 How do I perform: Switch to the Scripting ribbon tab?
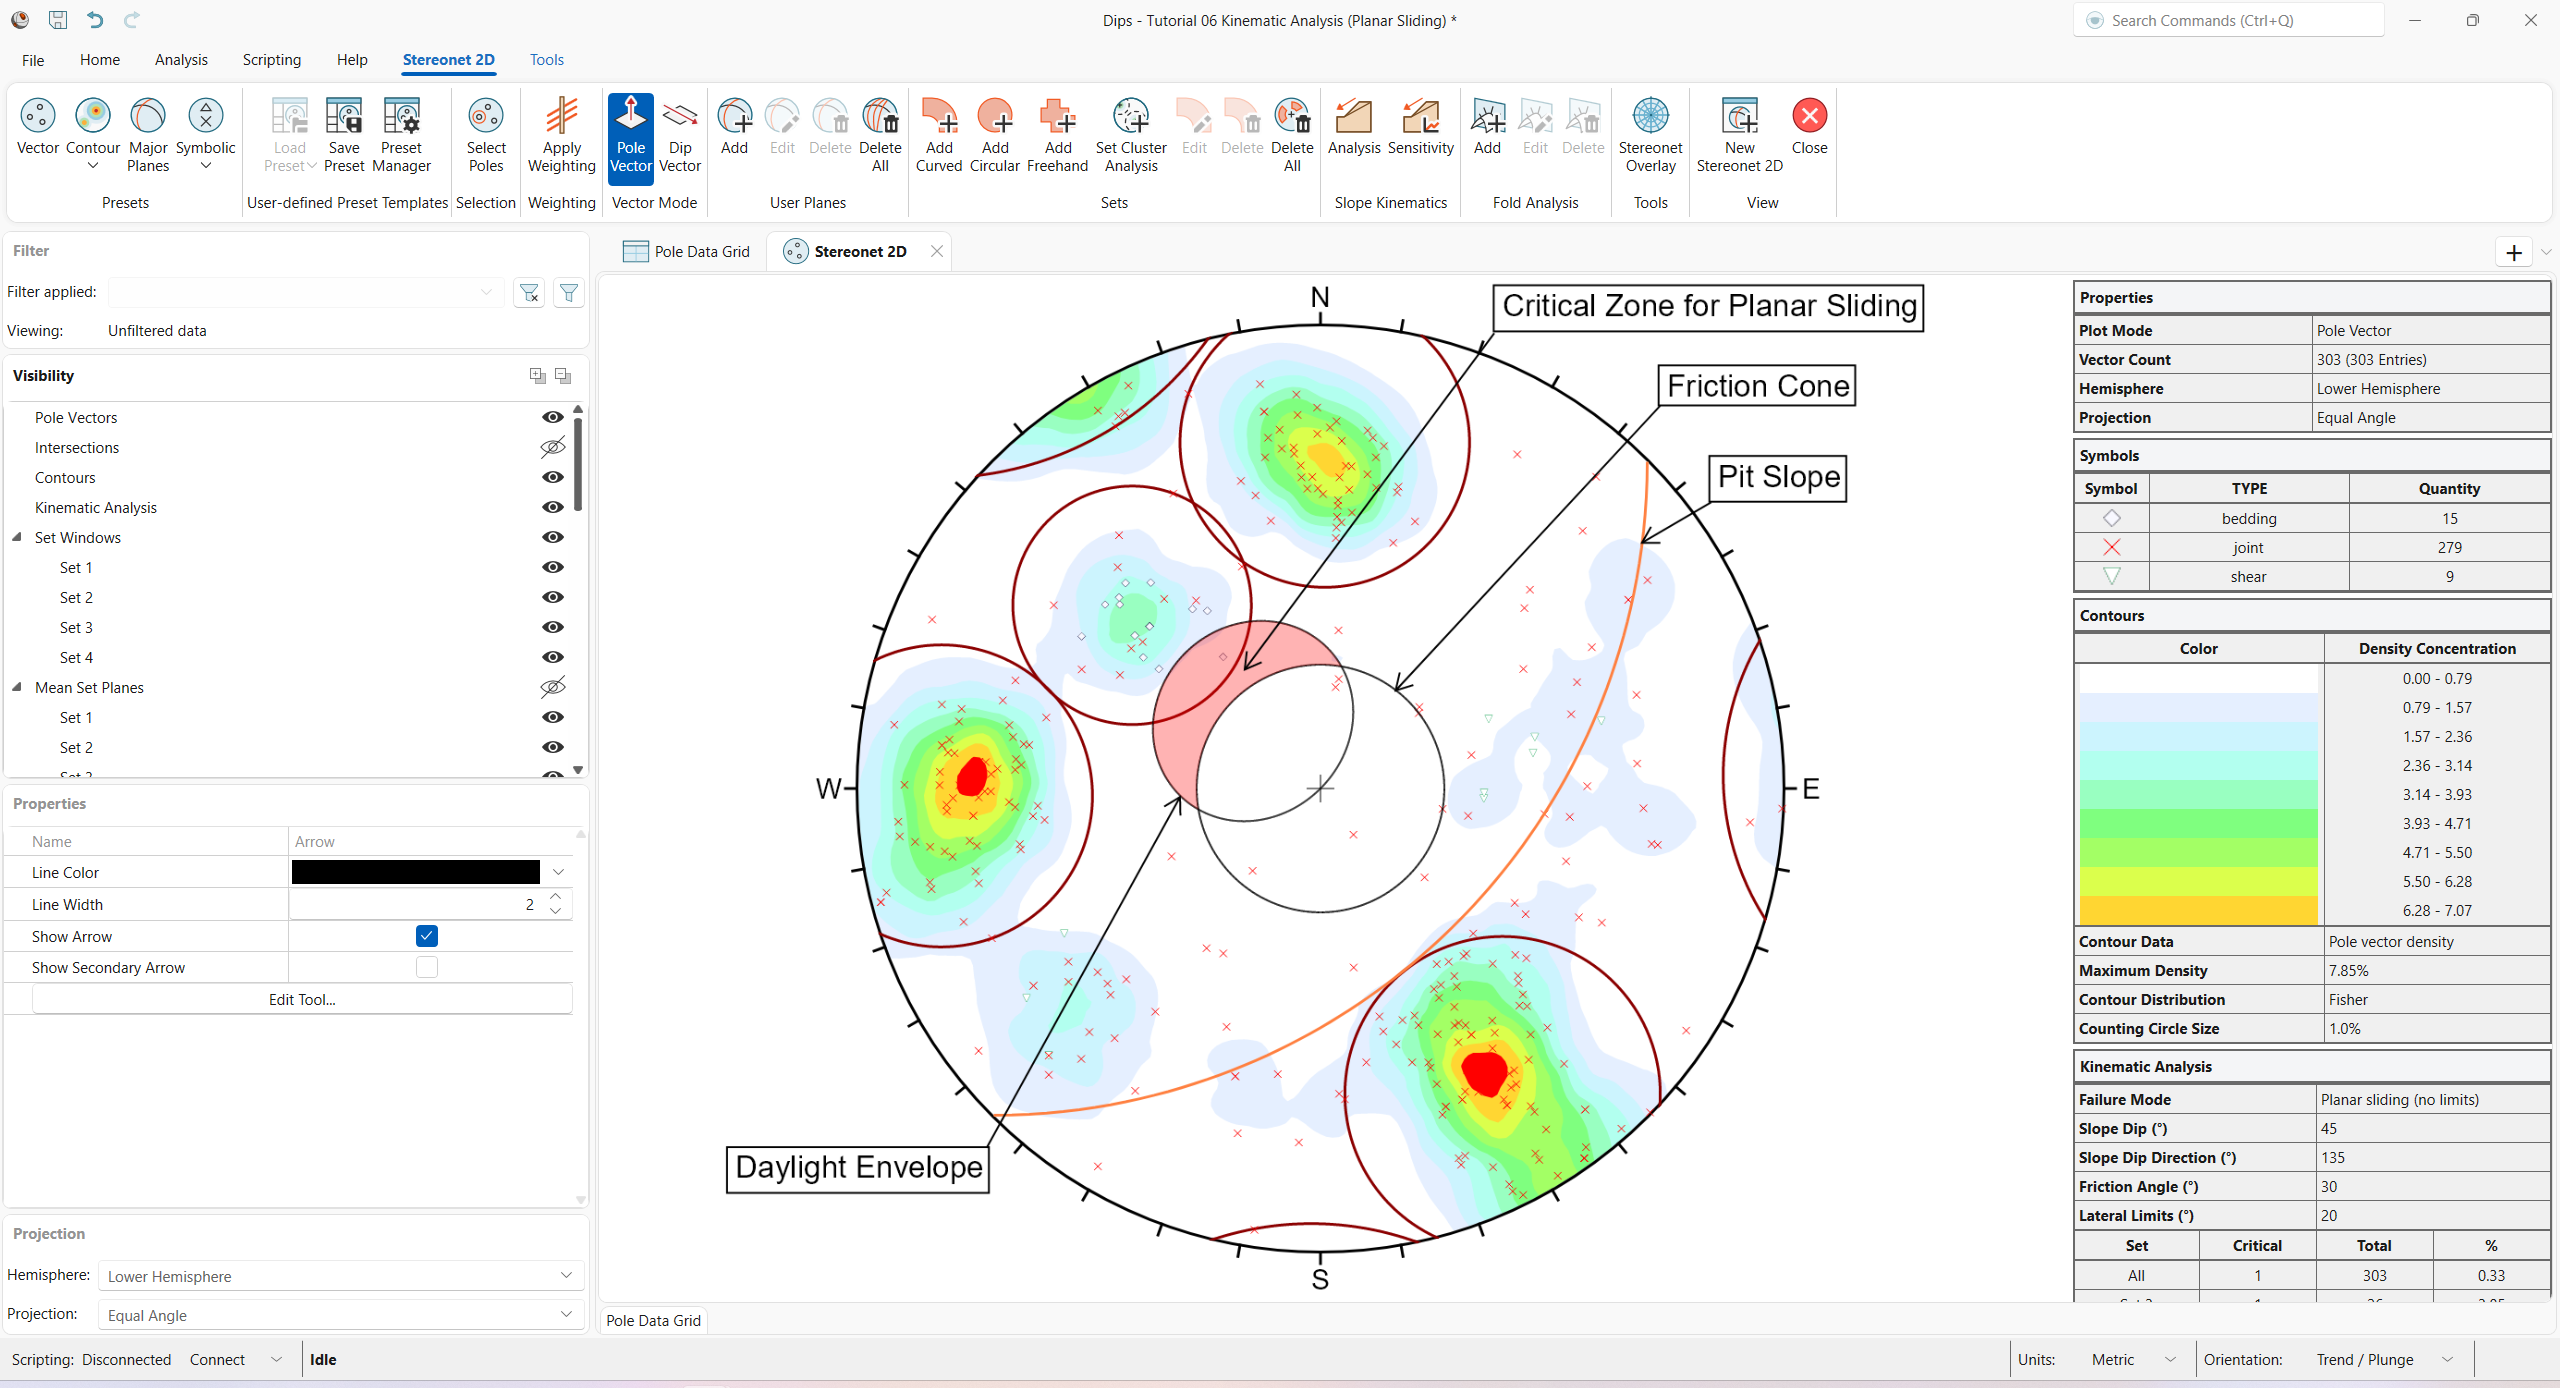(x=271, y=60)
